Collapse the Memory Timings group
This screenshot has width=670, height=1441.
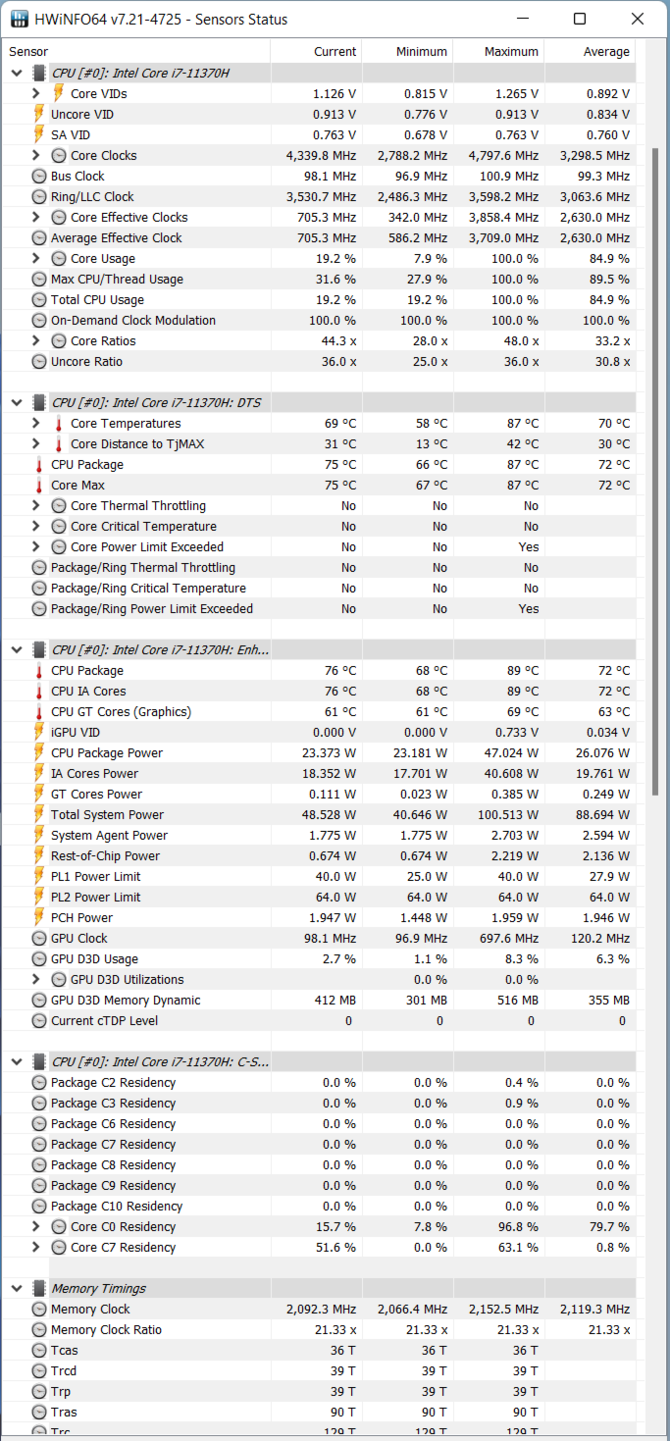tap(17, 1288)
